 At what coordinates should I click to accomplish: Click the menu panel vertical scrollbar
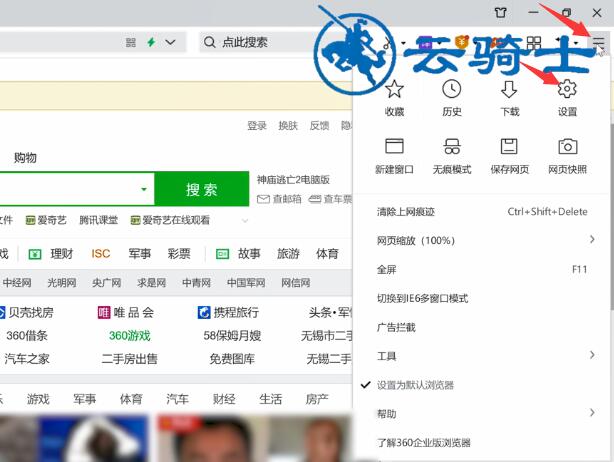click(x=612, y=216)
